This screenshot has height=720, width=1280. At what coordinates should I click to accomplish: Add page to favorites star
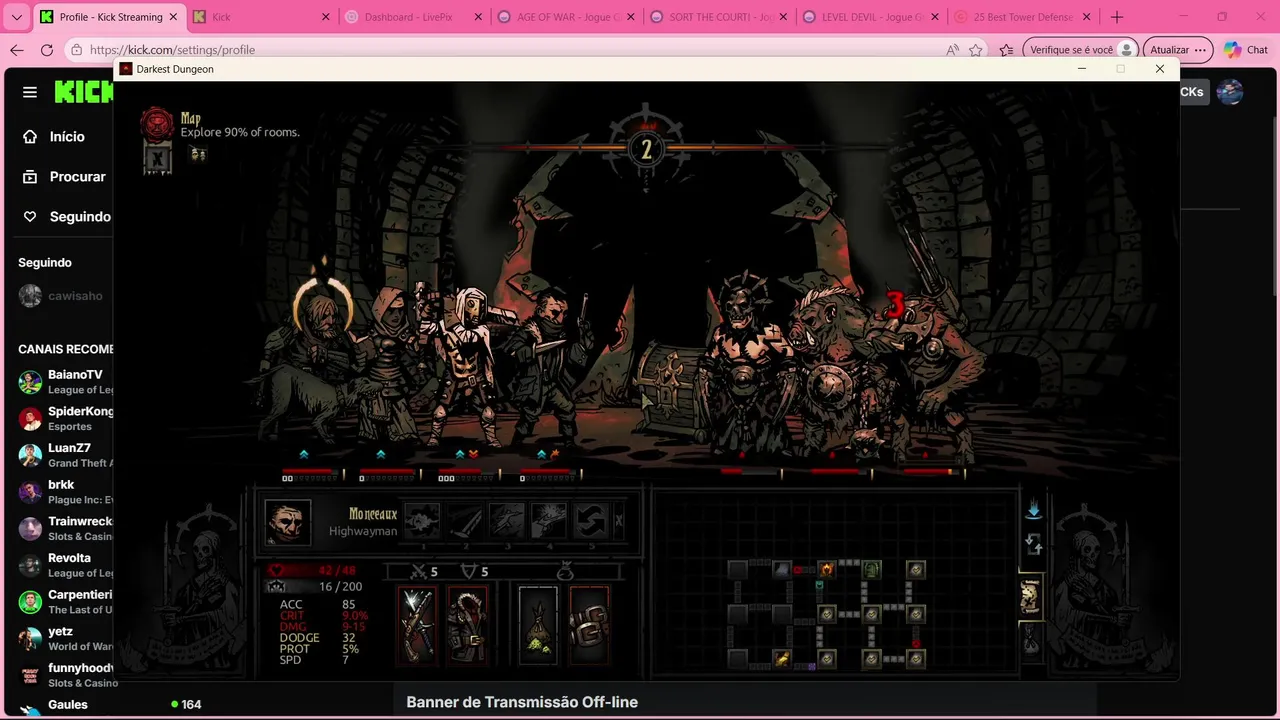pyautogui.click(x=976, y=50)
